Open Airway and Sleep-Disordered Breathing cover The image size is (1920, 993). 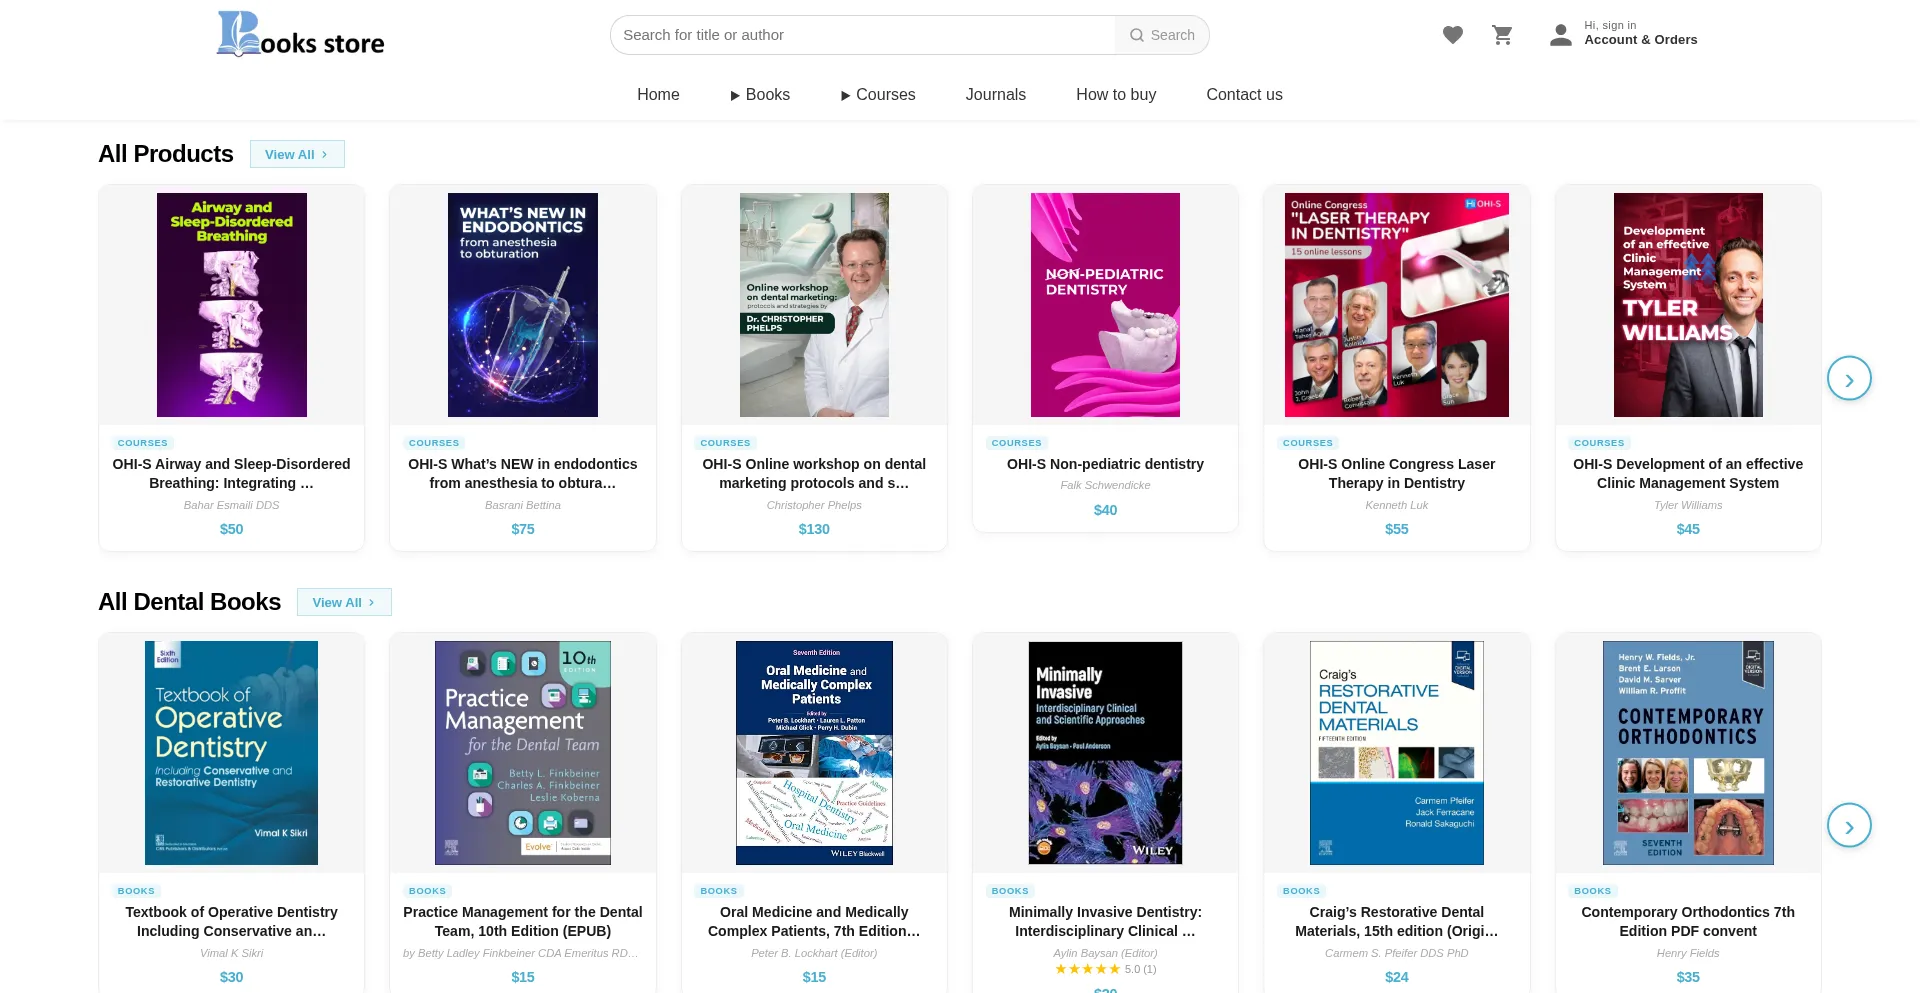pyautogui.click(x=232, y=305)
